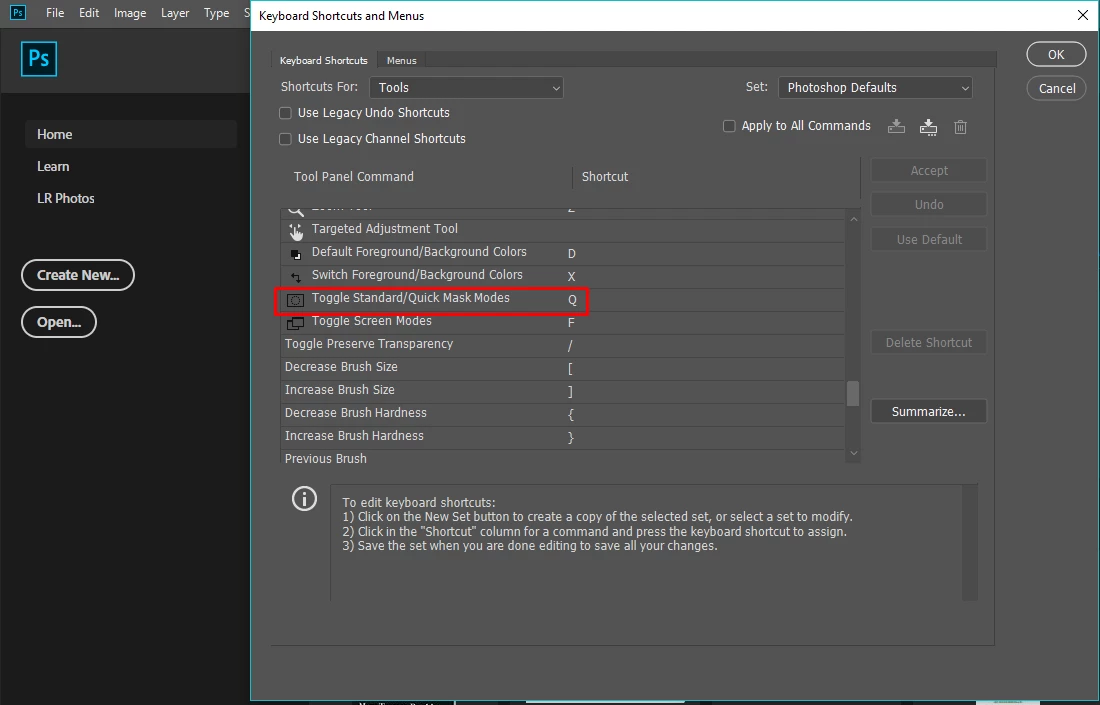Click the F shortcut cell
Viewport: 1100px width, 705px height.
pyautogui.click(x=572, y=323)
